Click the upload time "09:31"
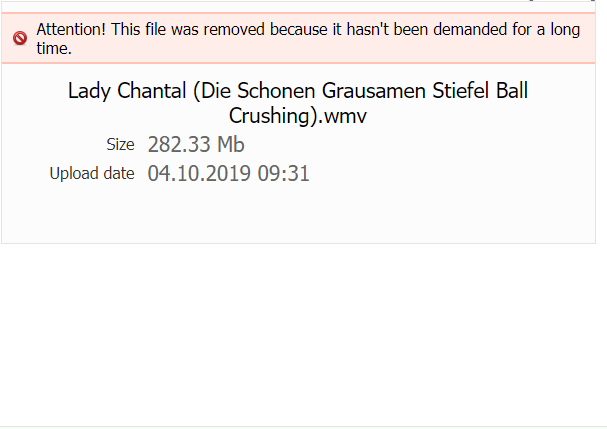The height and width of the screenshot is (429, 607). tap(284, 174)
